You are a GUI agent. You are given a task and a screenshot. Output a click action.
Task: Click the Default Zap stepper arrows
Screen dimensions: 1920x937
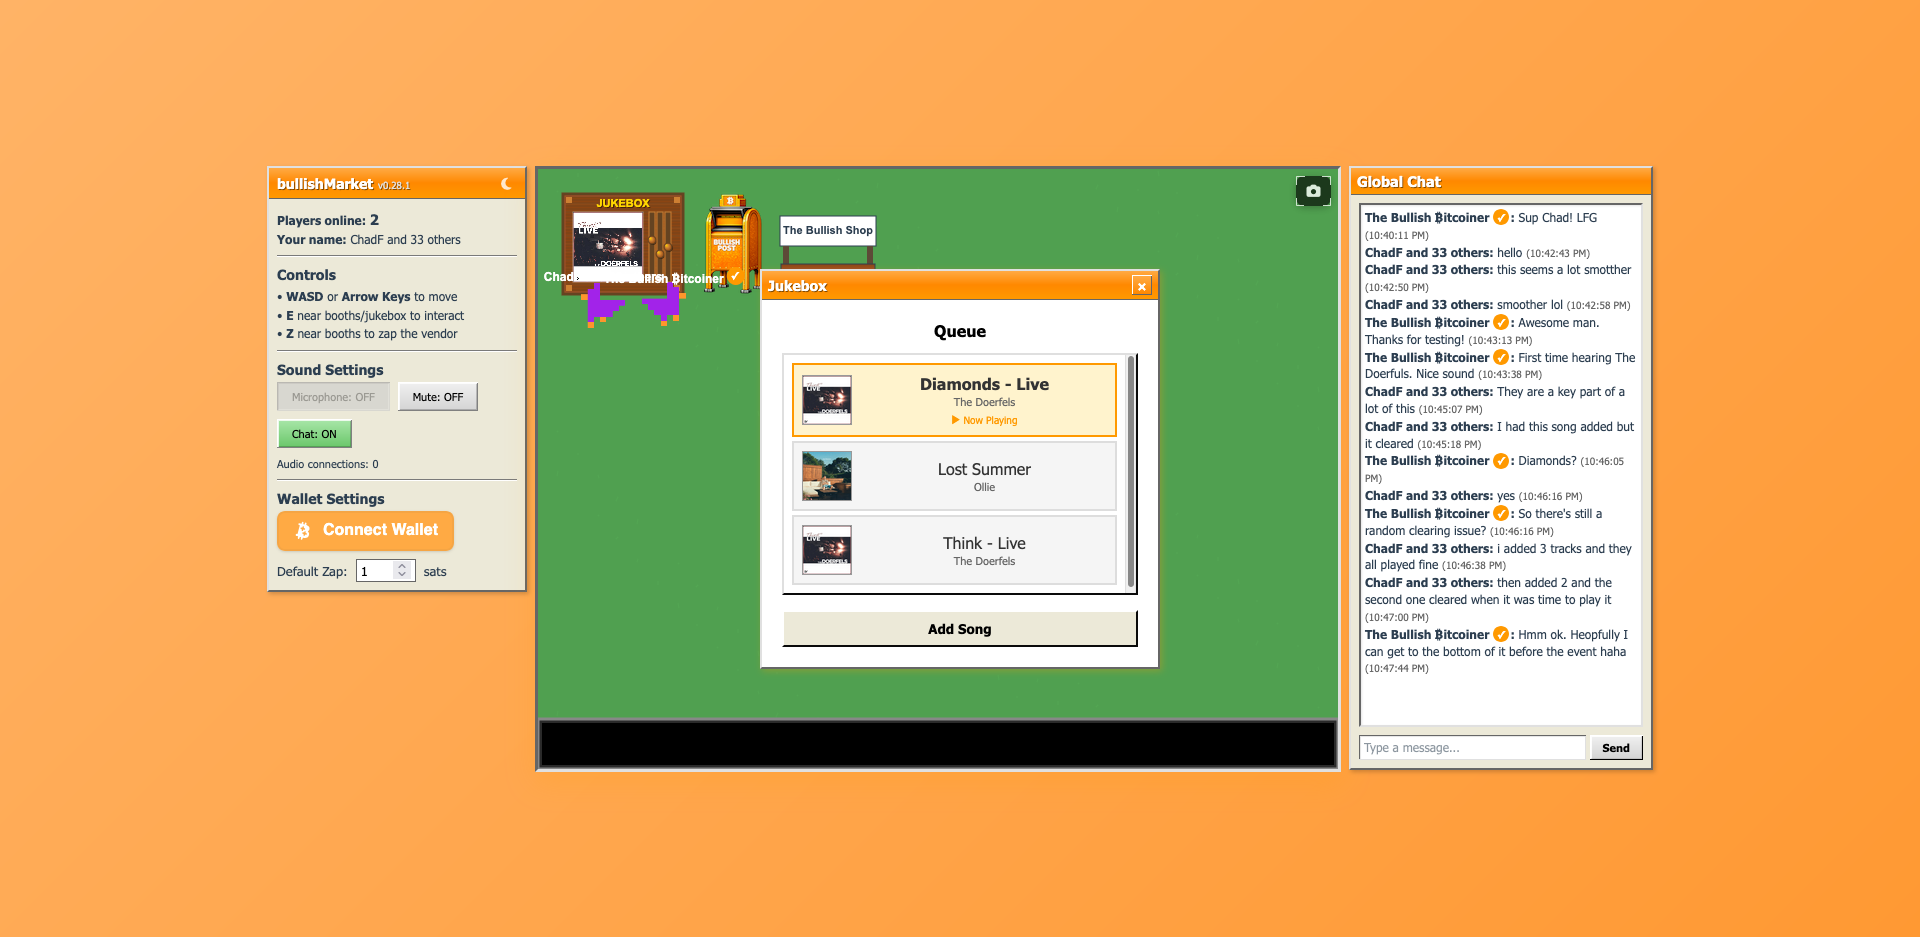click(402, 571)
